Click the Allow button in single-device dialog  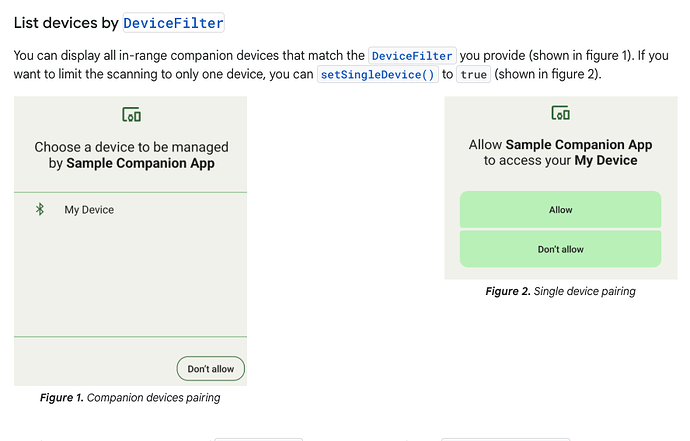[560, 209]
